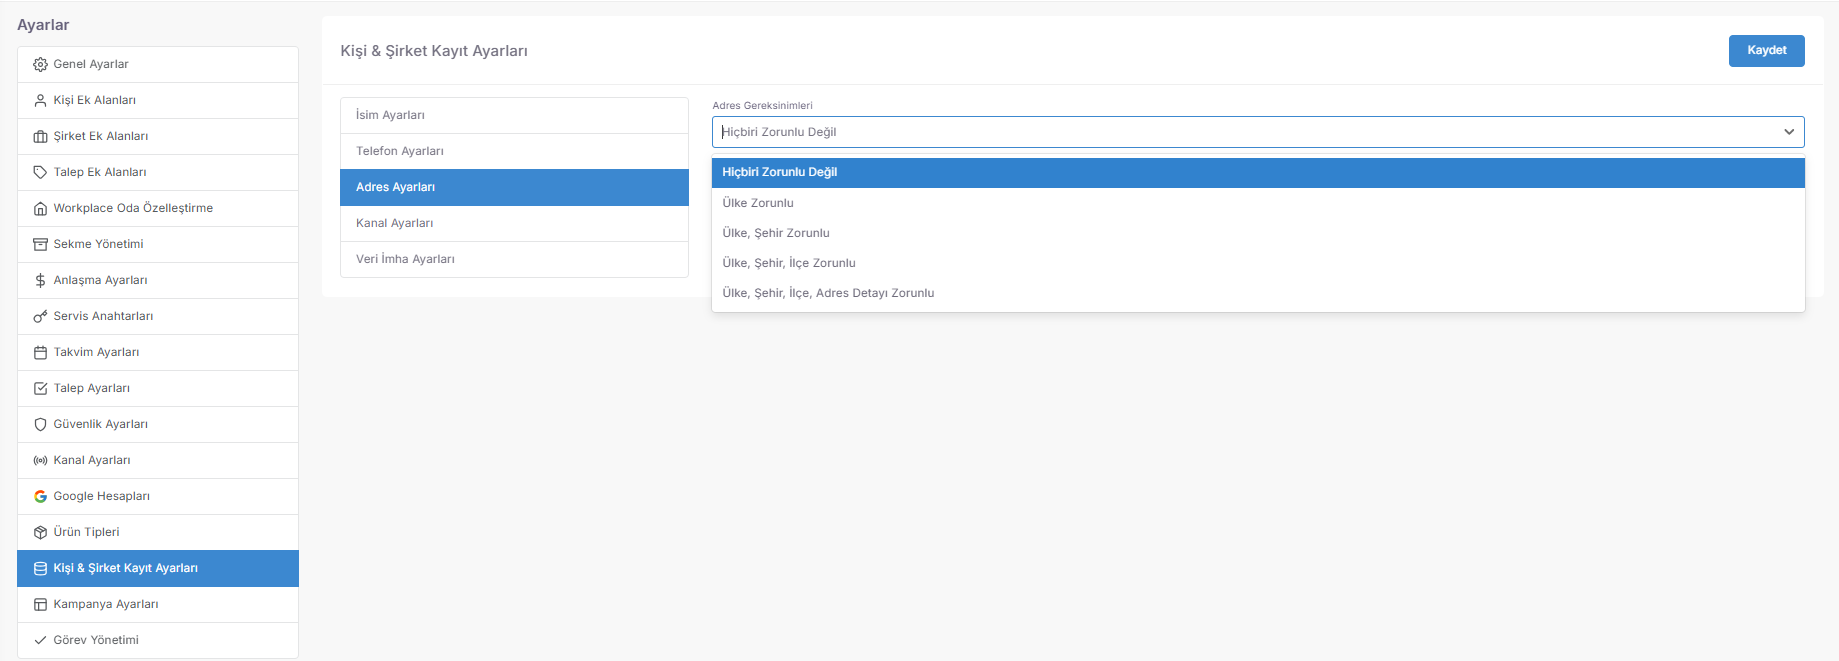
Task: Click the check-square icon beside Talep Ayarları
Action: click(x=40, y=388)
